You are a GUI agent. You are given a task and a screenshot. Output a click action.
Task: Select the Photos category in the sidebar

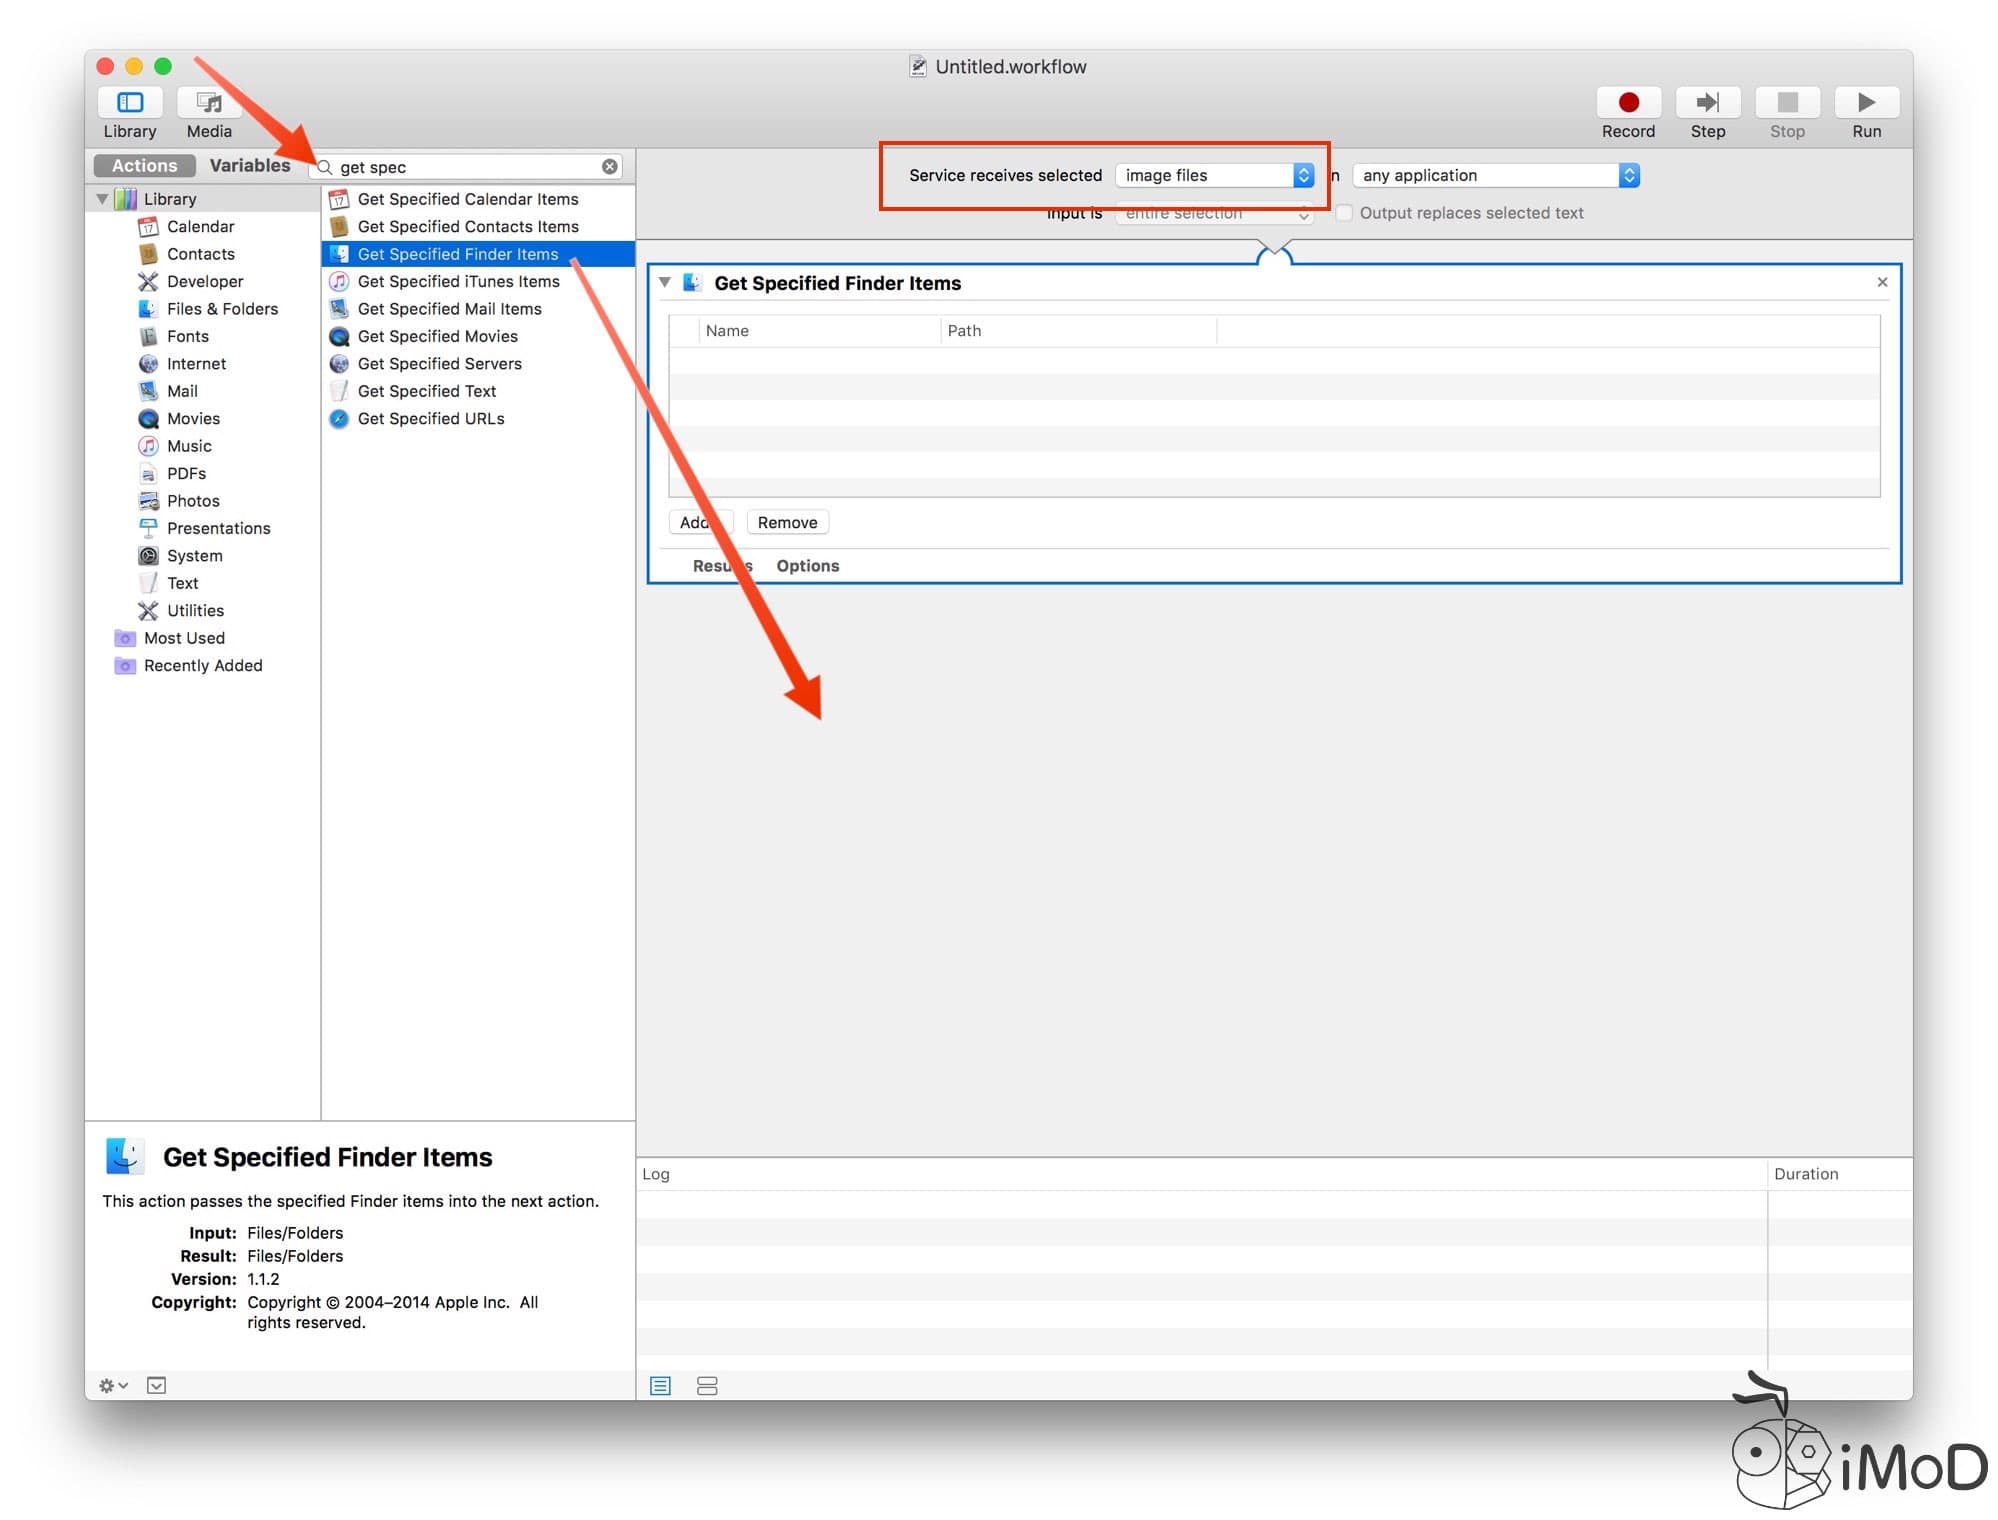(x=193, y=500)
